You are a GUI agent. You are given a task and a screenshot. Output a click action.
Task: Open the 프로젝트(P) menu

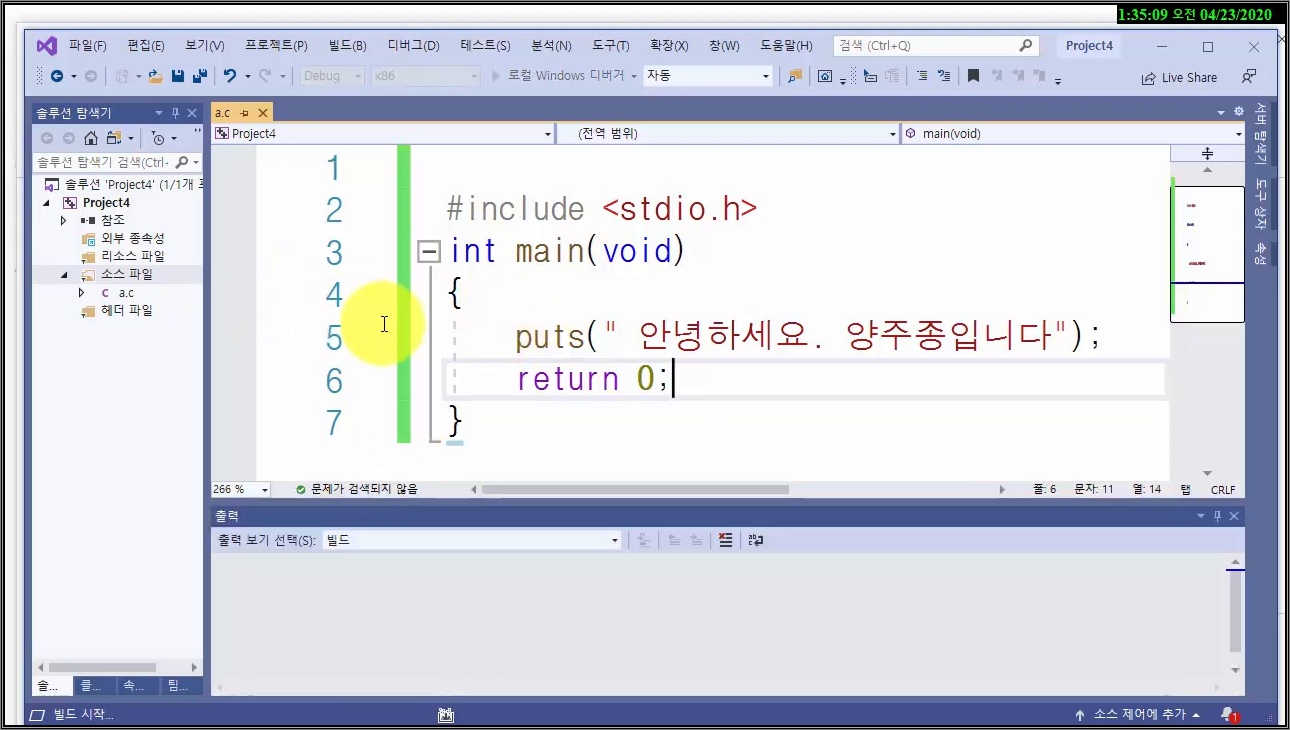pos(276,46)
